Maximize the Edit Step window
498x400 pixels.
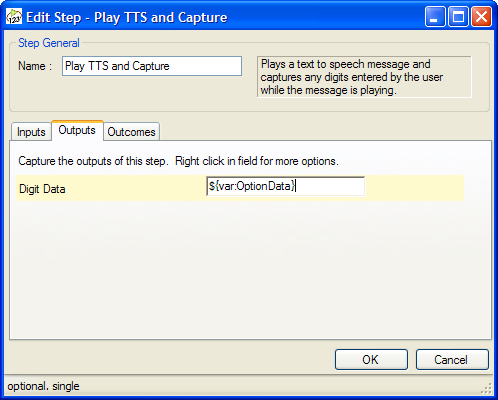pos(458,17)
